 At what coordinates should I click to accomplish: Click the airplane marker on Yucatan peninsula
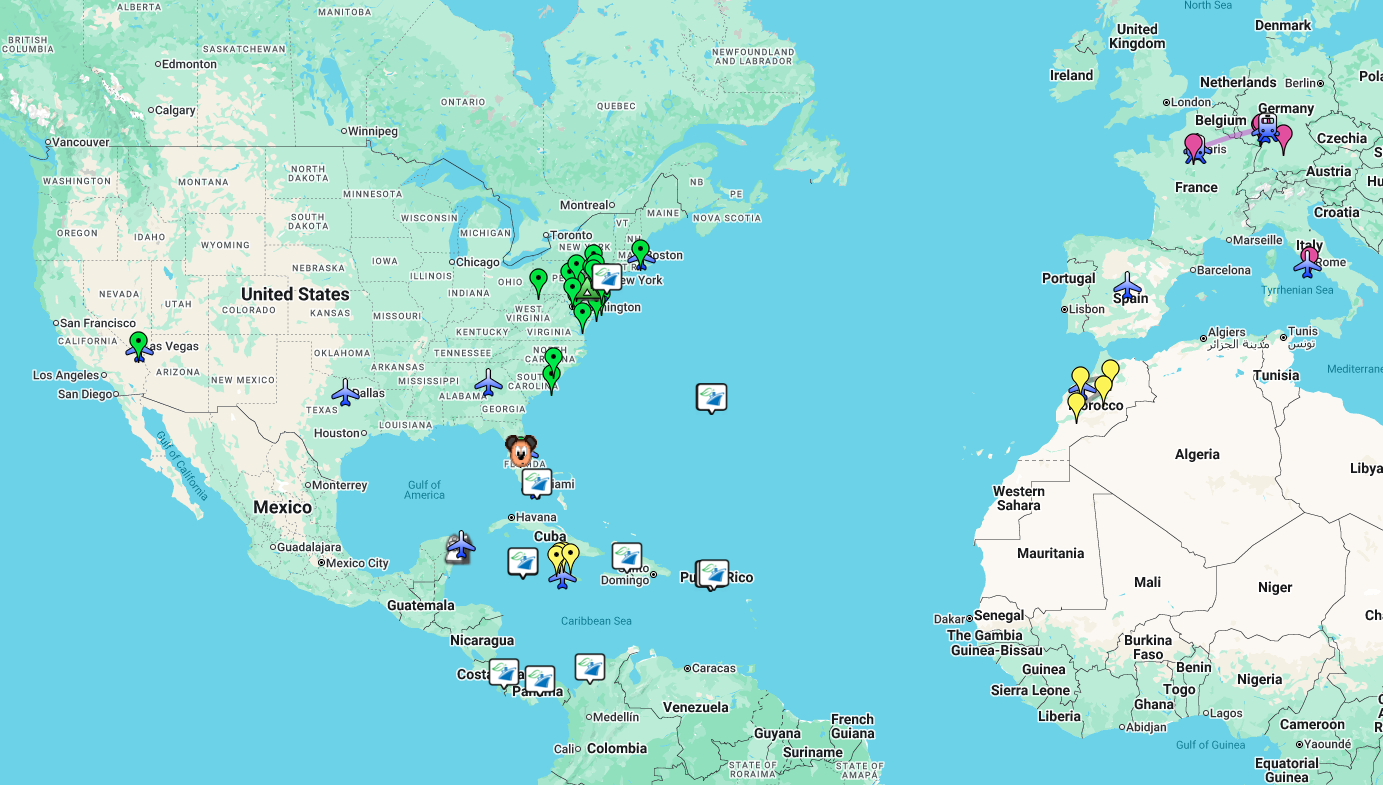pos(460,545)
